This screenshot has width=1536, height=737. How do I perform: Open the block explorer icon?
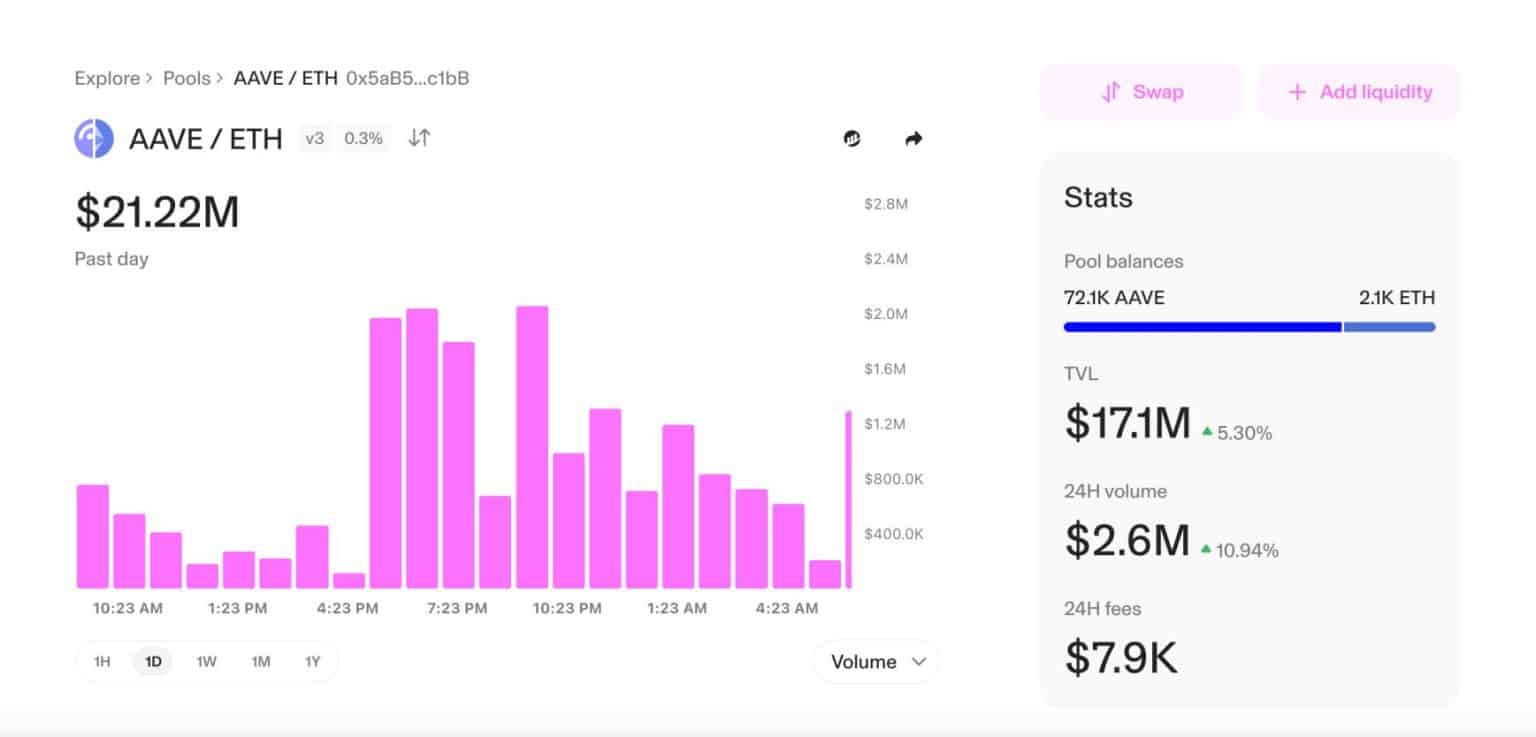point(852,139)
